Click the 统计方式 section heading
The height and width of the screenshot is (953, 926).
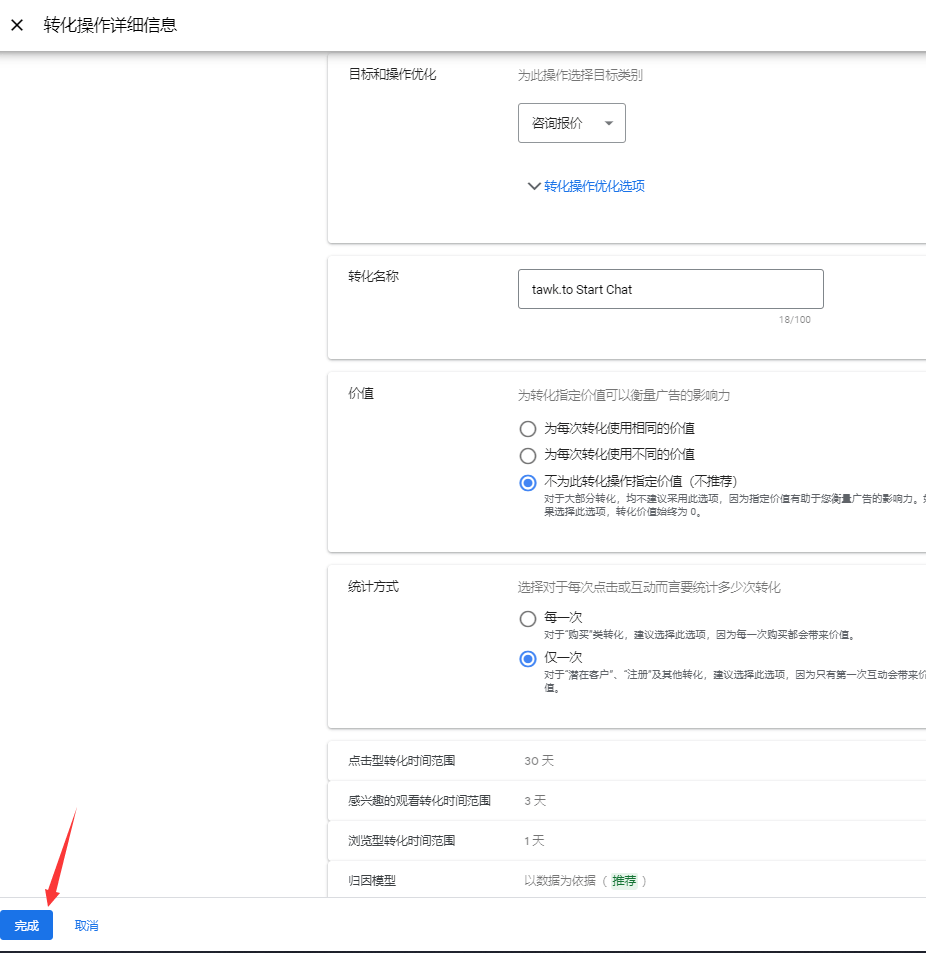click(x=373, y=587)
